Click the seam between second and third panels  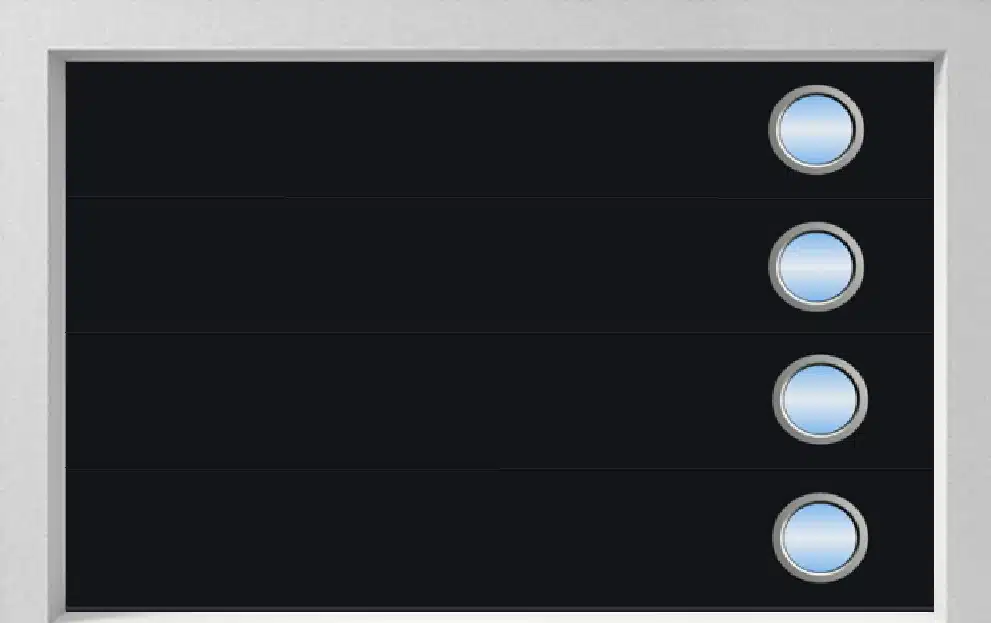click(x=499, y=333)
